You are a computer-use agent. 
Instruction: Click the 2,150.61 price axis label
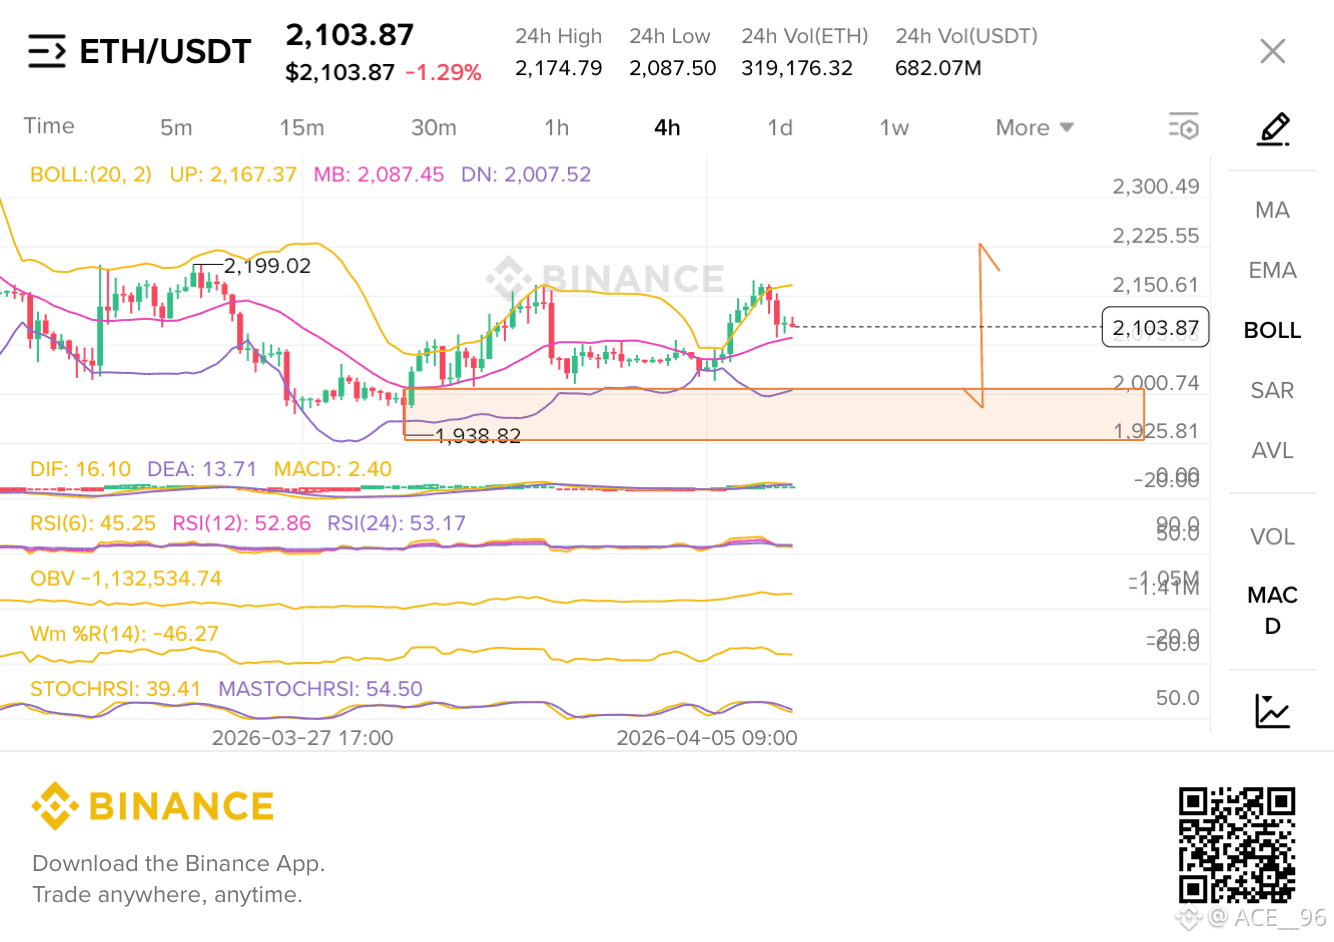[x=1156, y=285]
